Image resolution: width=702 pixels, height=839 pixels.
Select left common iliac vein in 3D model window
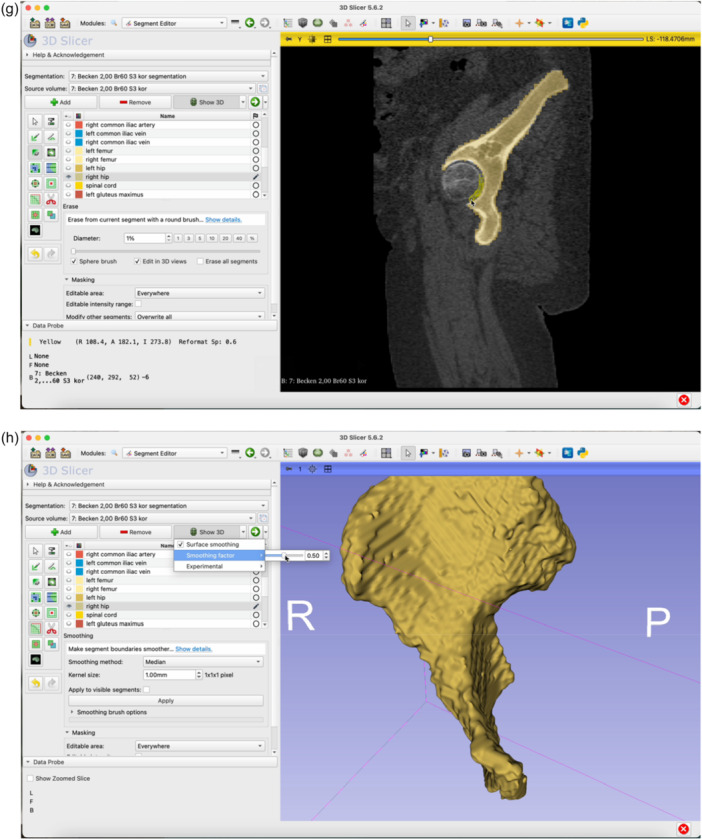point(116,563)
